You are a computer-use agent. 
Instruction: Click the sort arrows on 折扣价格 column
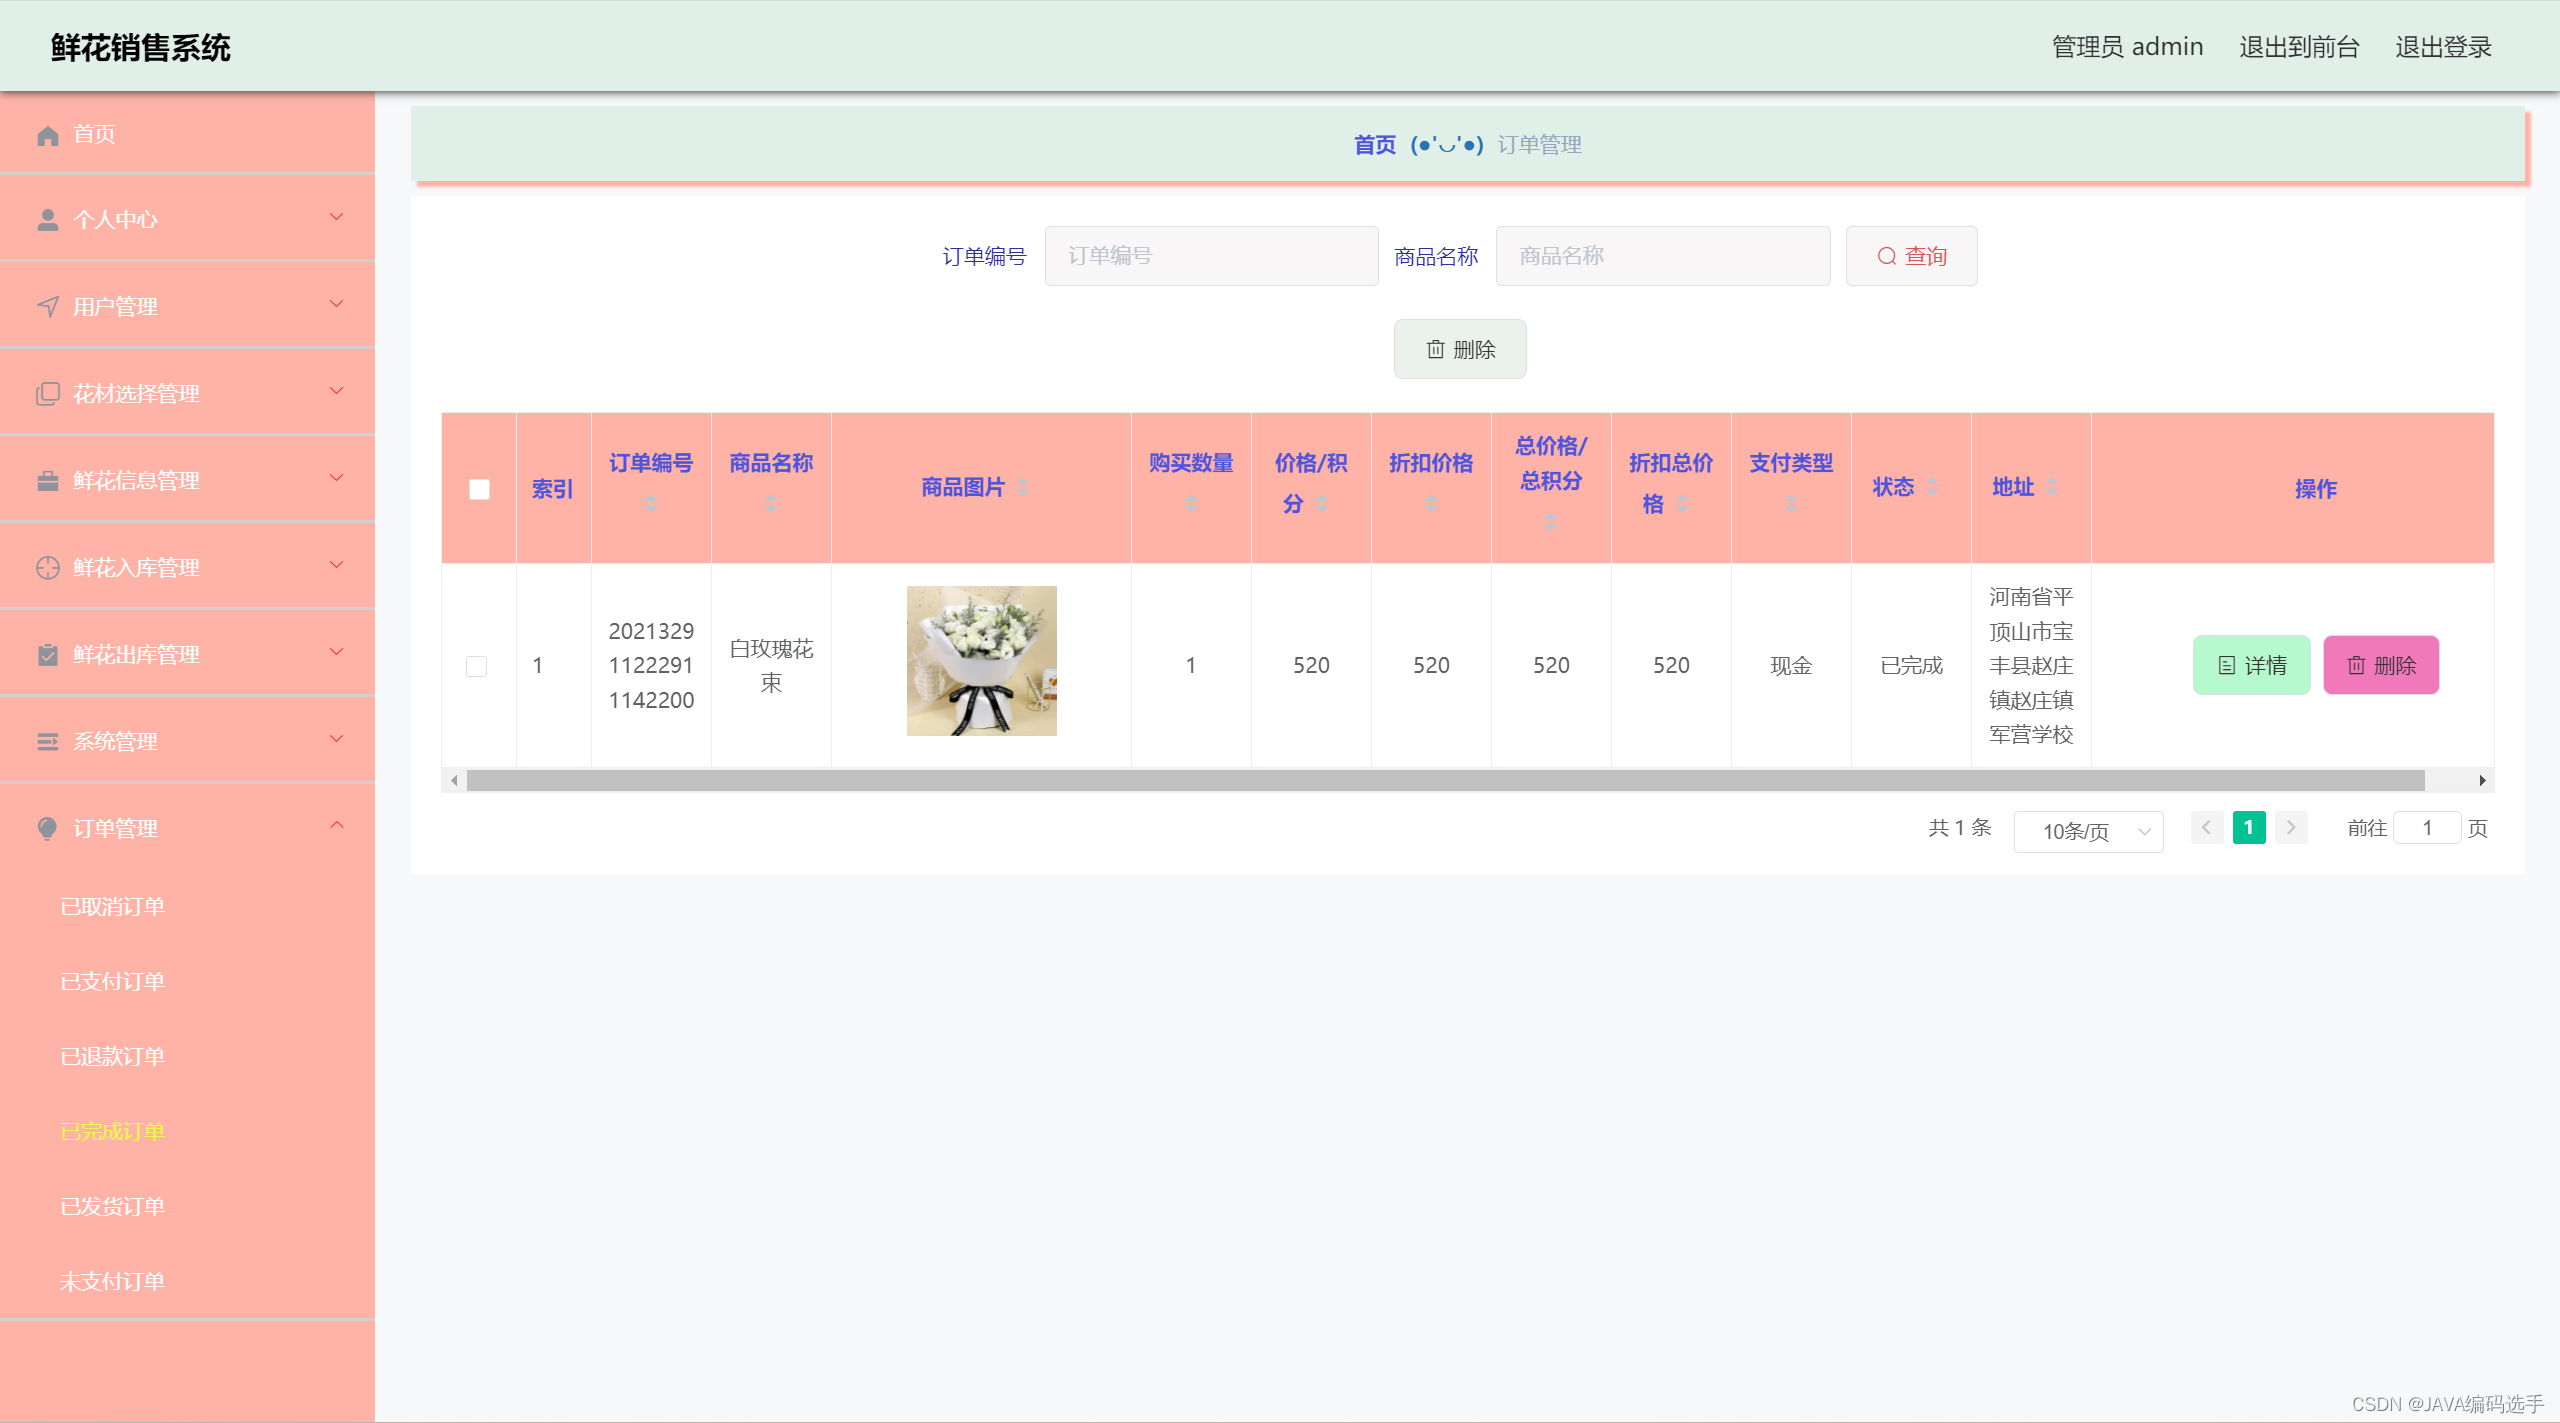pos(1431,504)
